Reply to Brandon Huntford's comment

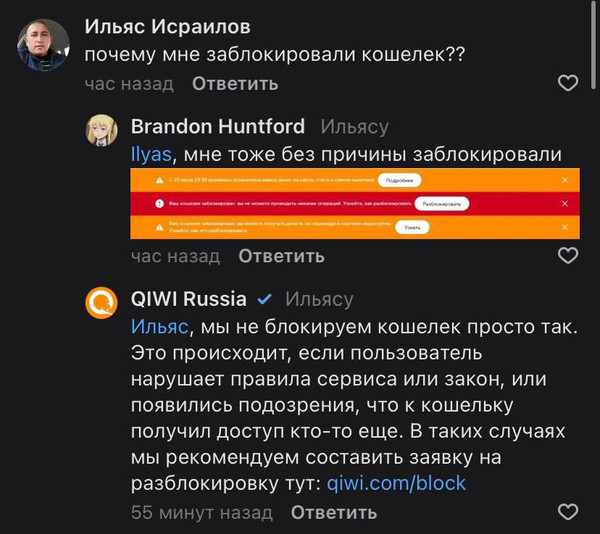click(281, 256)
